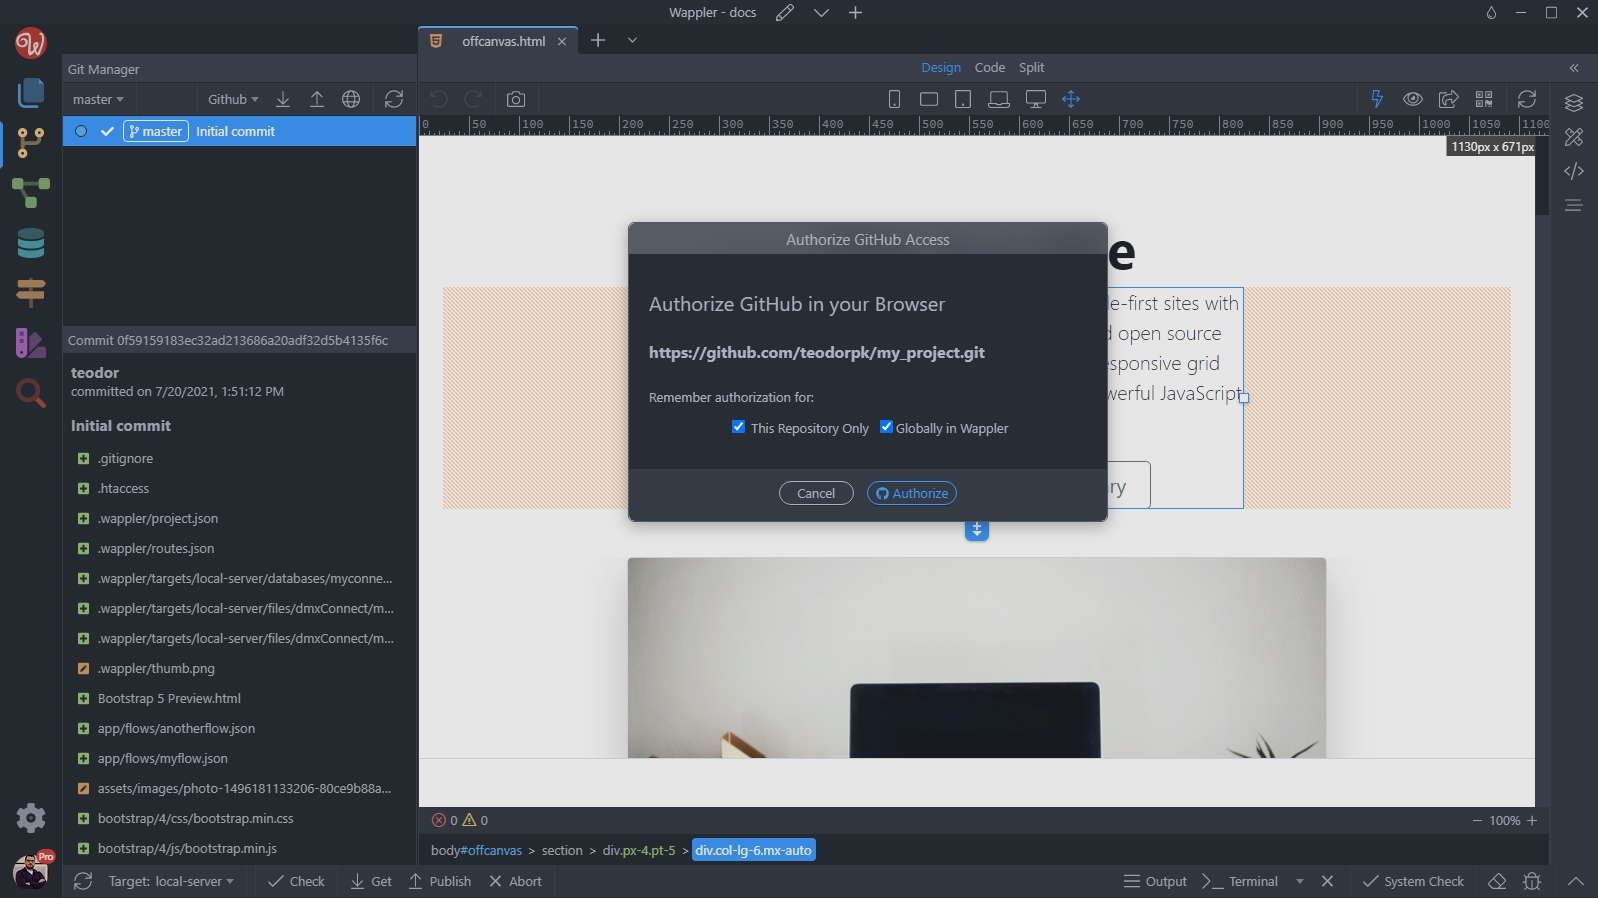Screen dimensions: 1598x898
Task: Zoom in with the plus control
Action: [x=1531, y=820]
